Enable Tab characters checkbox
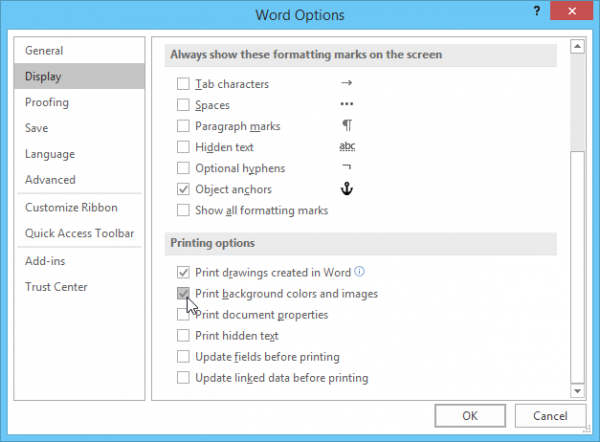Image resolution: width=600 pixels, height=442 pixels. point(183,84)
